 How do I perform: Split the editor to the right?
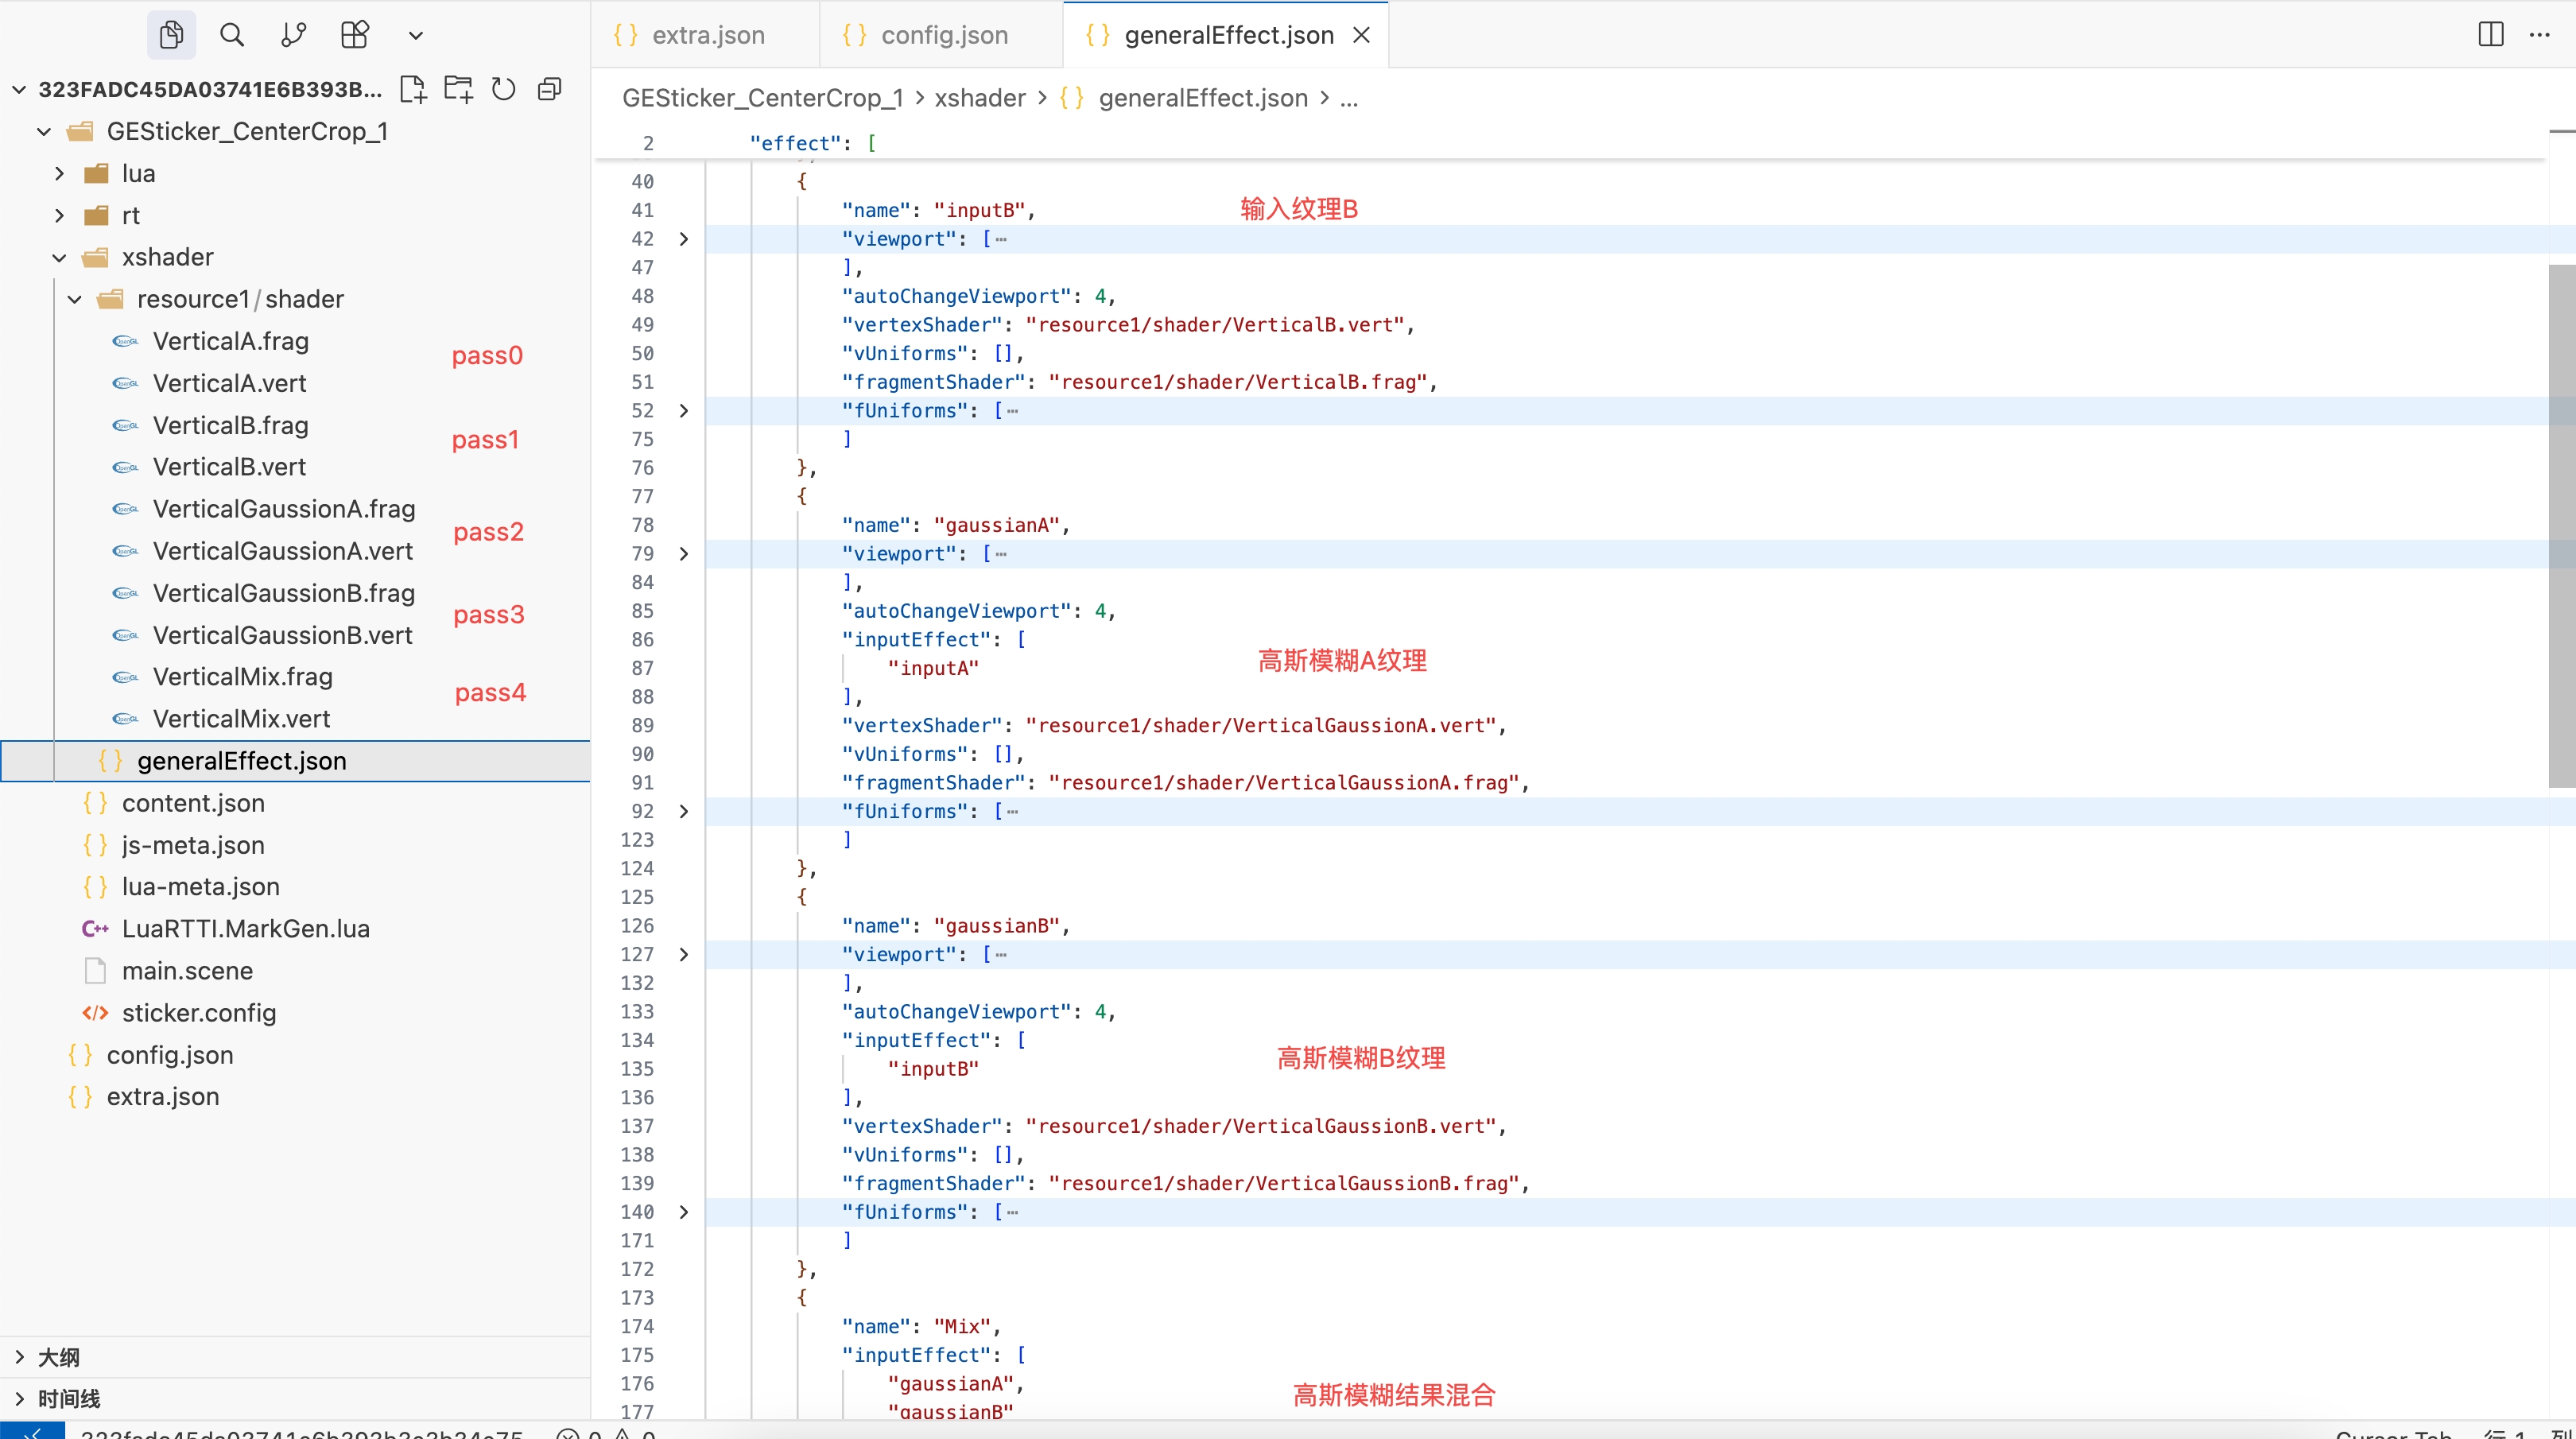(x=2491, y=35)
